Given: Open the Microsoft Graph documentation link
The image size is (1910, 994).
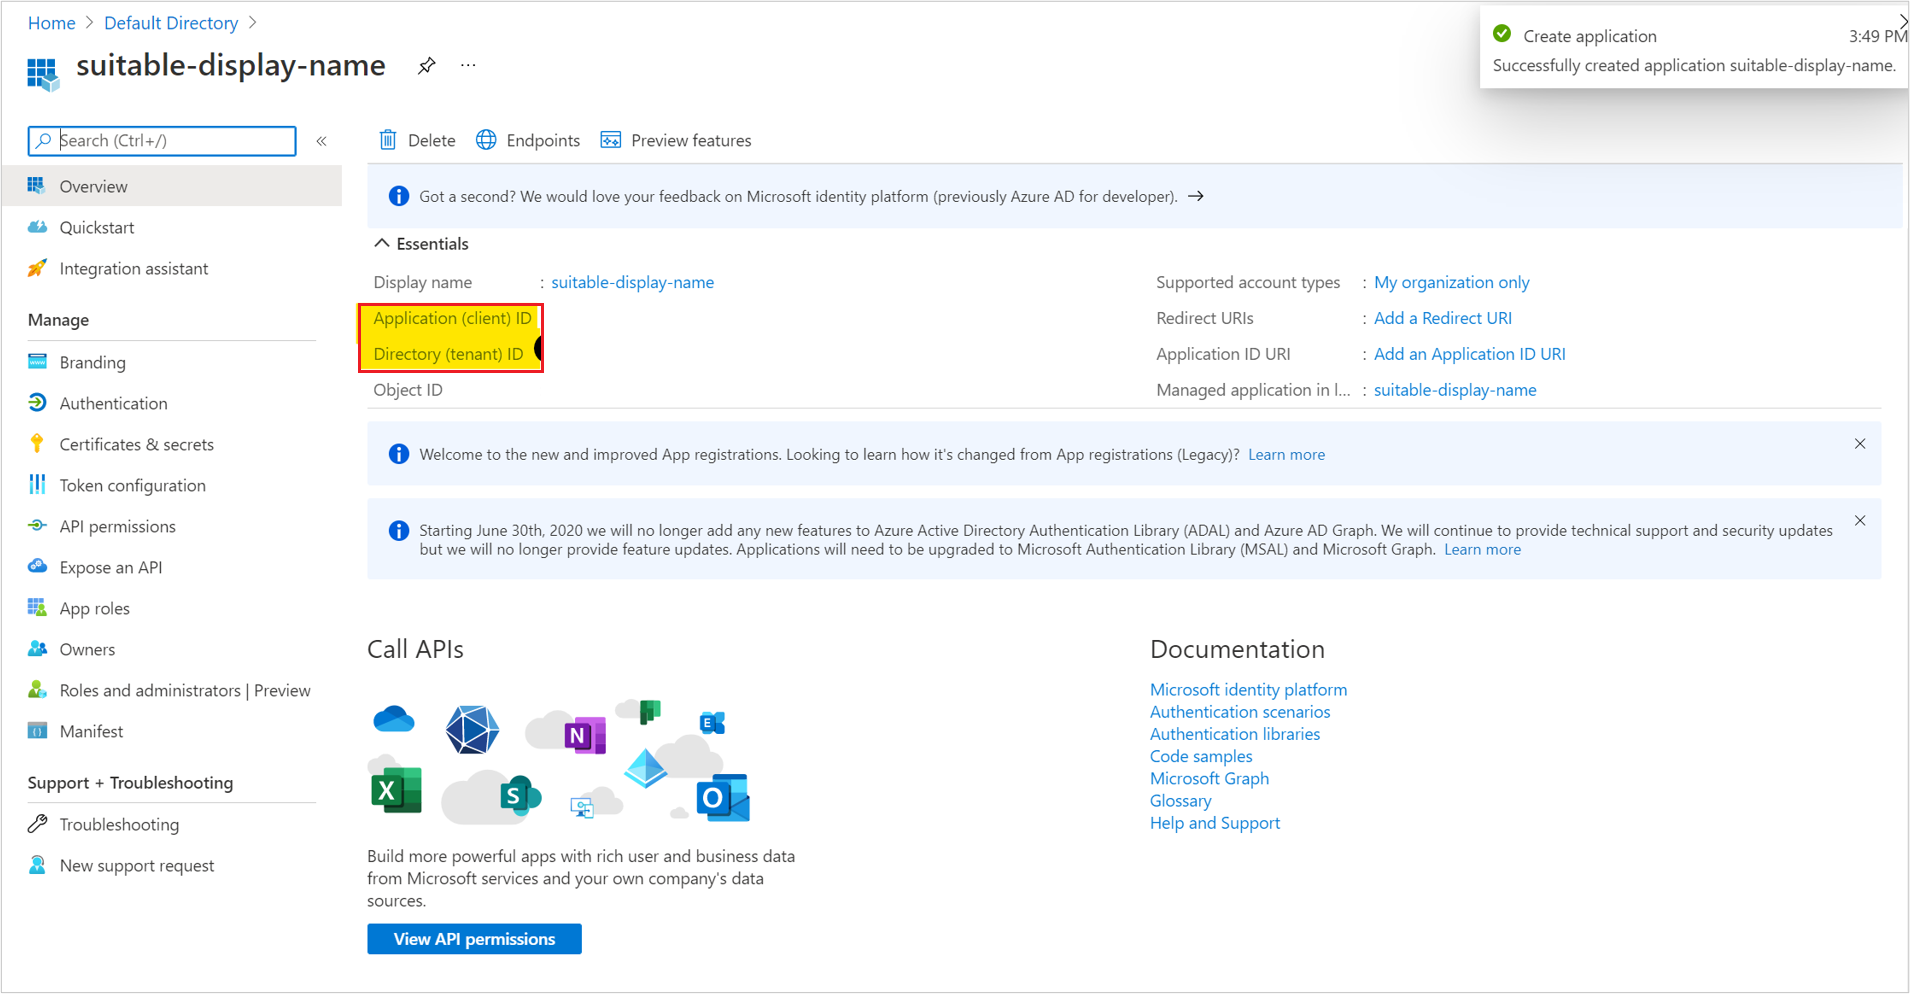Looking at the screenshot, I should pyautogui.click(x=1209, y=779).
